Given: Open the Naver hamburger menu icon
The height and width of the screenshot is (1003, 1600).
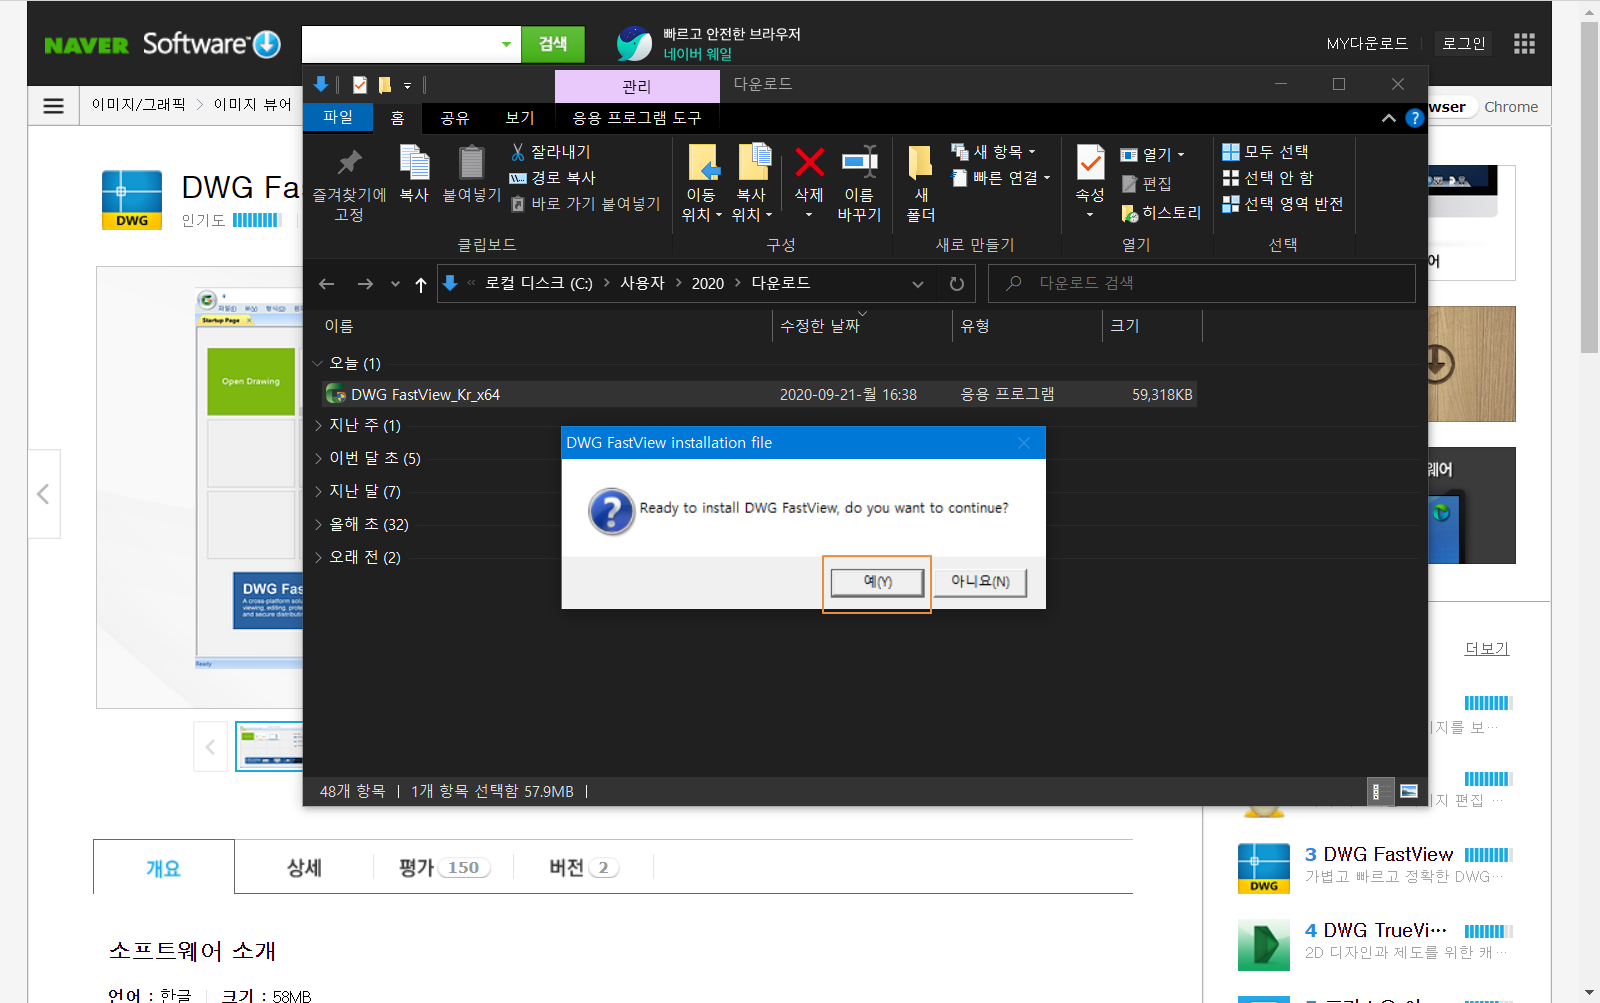Looking at the screenshot, I should pyautogui.click(x=54, y=106).
